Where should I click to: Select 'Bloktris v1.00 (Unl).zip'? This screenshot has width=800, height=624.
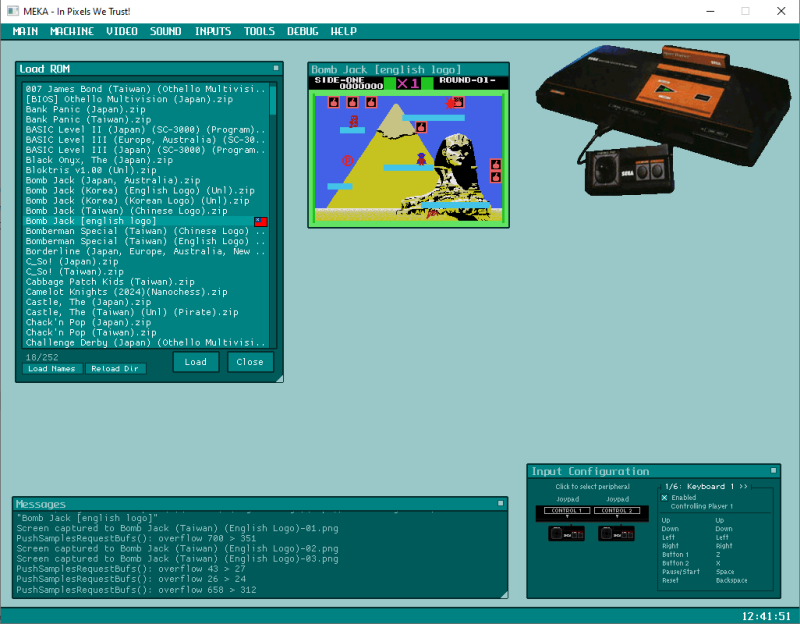pos(146,170)
